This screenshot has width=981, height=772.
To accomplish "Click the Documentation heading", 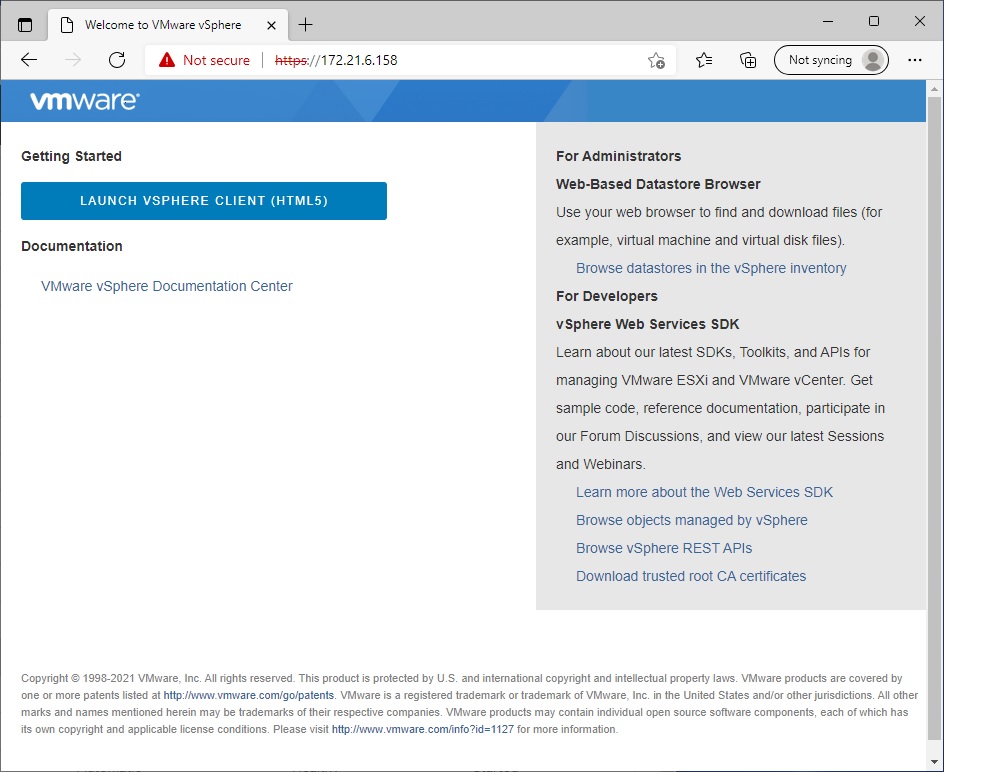I will coord(72,246).
